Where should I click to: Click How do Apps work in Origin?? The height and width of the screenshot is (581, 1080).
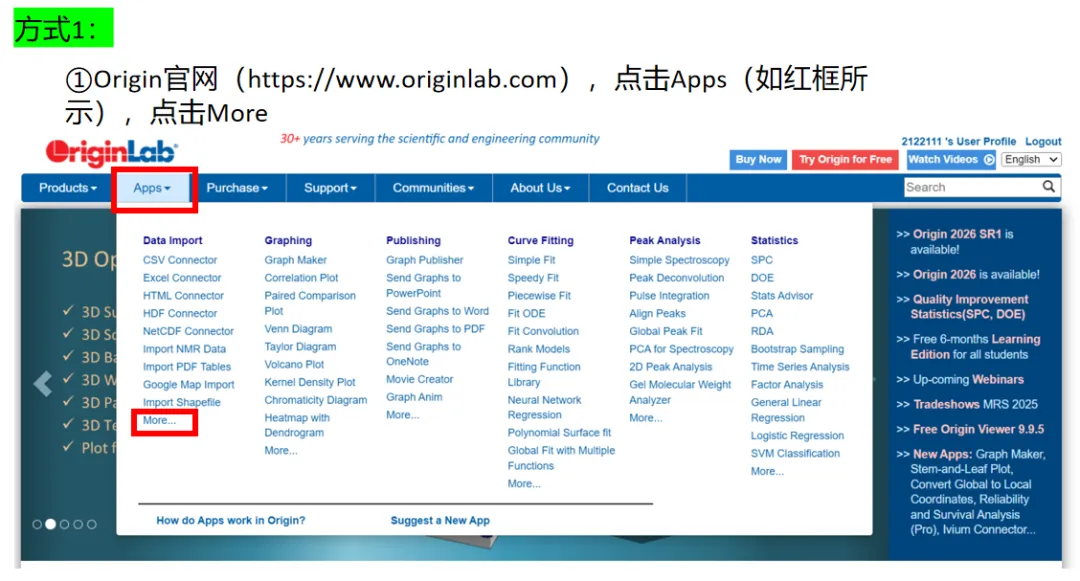231,520
